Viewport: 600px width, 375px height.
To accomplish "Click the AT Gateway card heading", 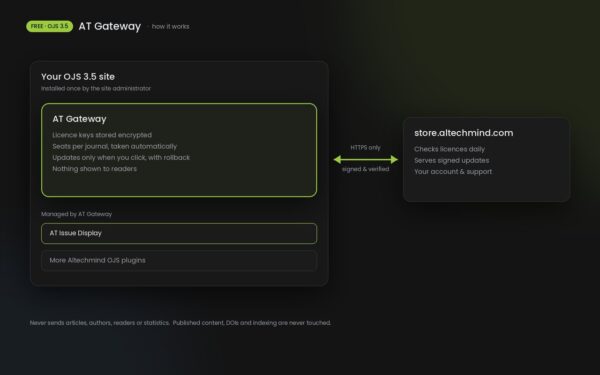I will tap(79, 119).
